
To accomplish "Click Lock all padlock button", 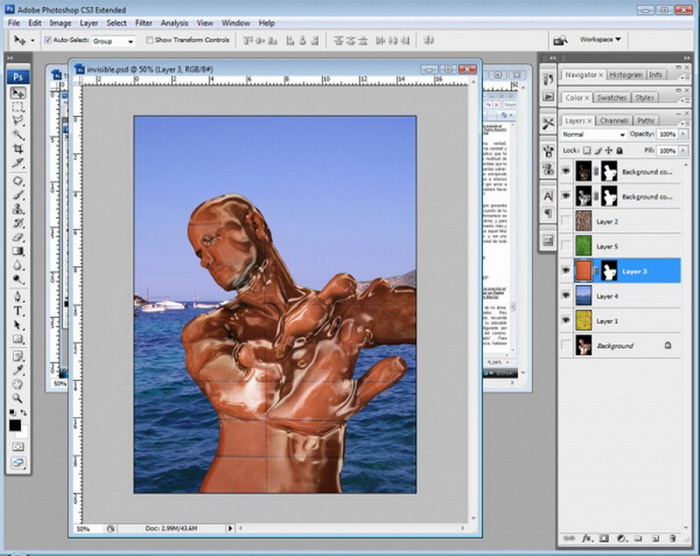I will [x=619, y=151].
